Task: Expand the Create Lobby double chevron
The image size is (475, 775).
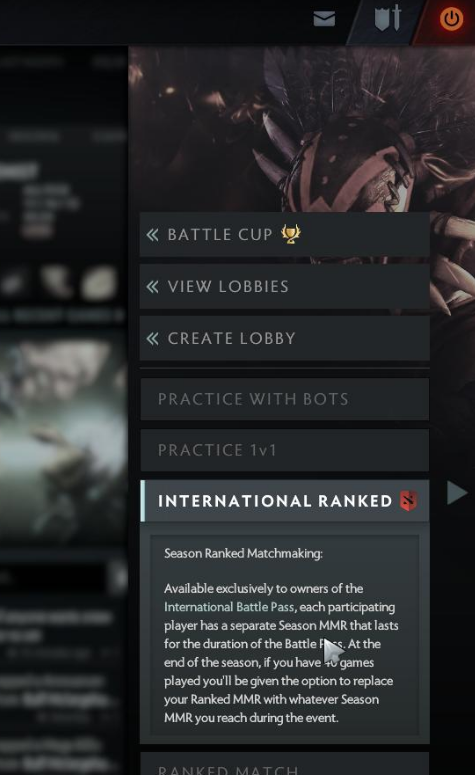Action: point(153,338)
